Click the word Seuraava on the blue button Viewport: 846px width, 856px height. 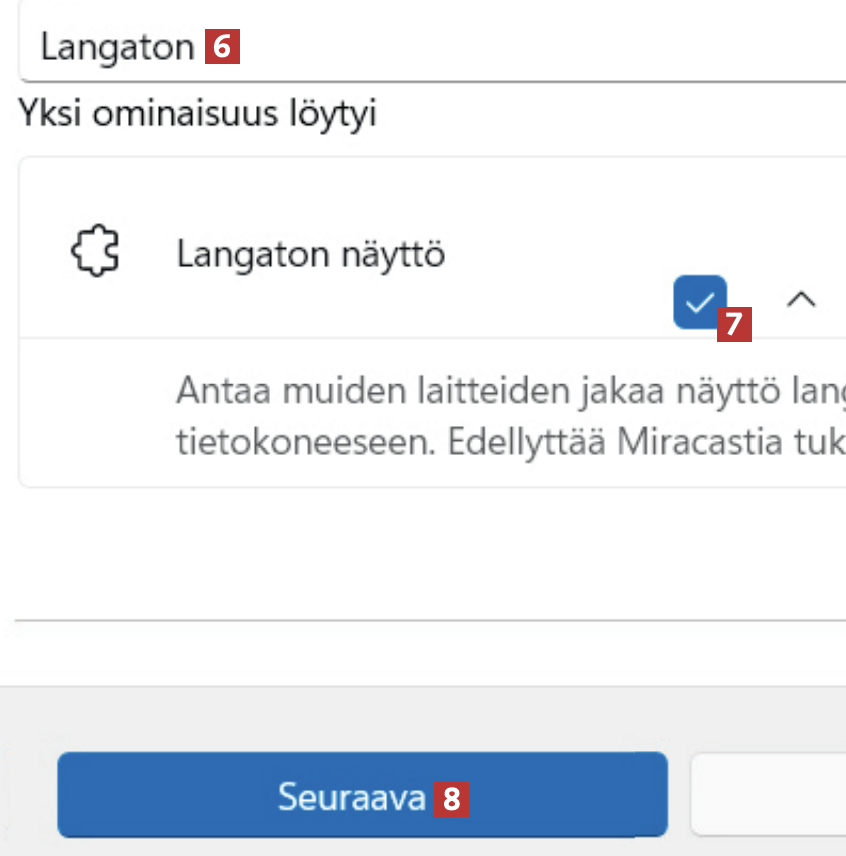coord(352,796)
